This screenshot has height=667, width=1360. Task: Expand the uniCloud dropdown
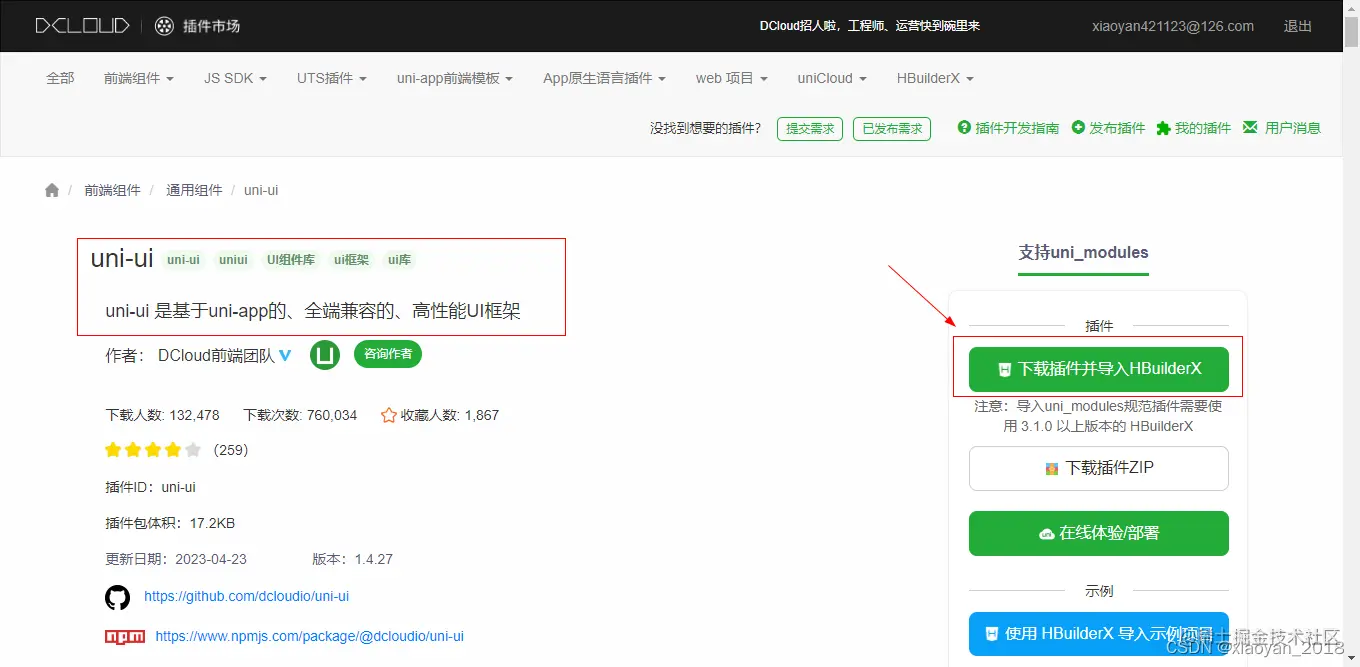(832, 78)
